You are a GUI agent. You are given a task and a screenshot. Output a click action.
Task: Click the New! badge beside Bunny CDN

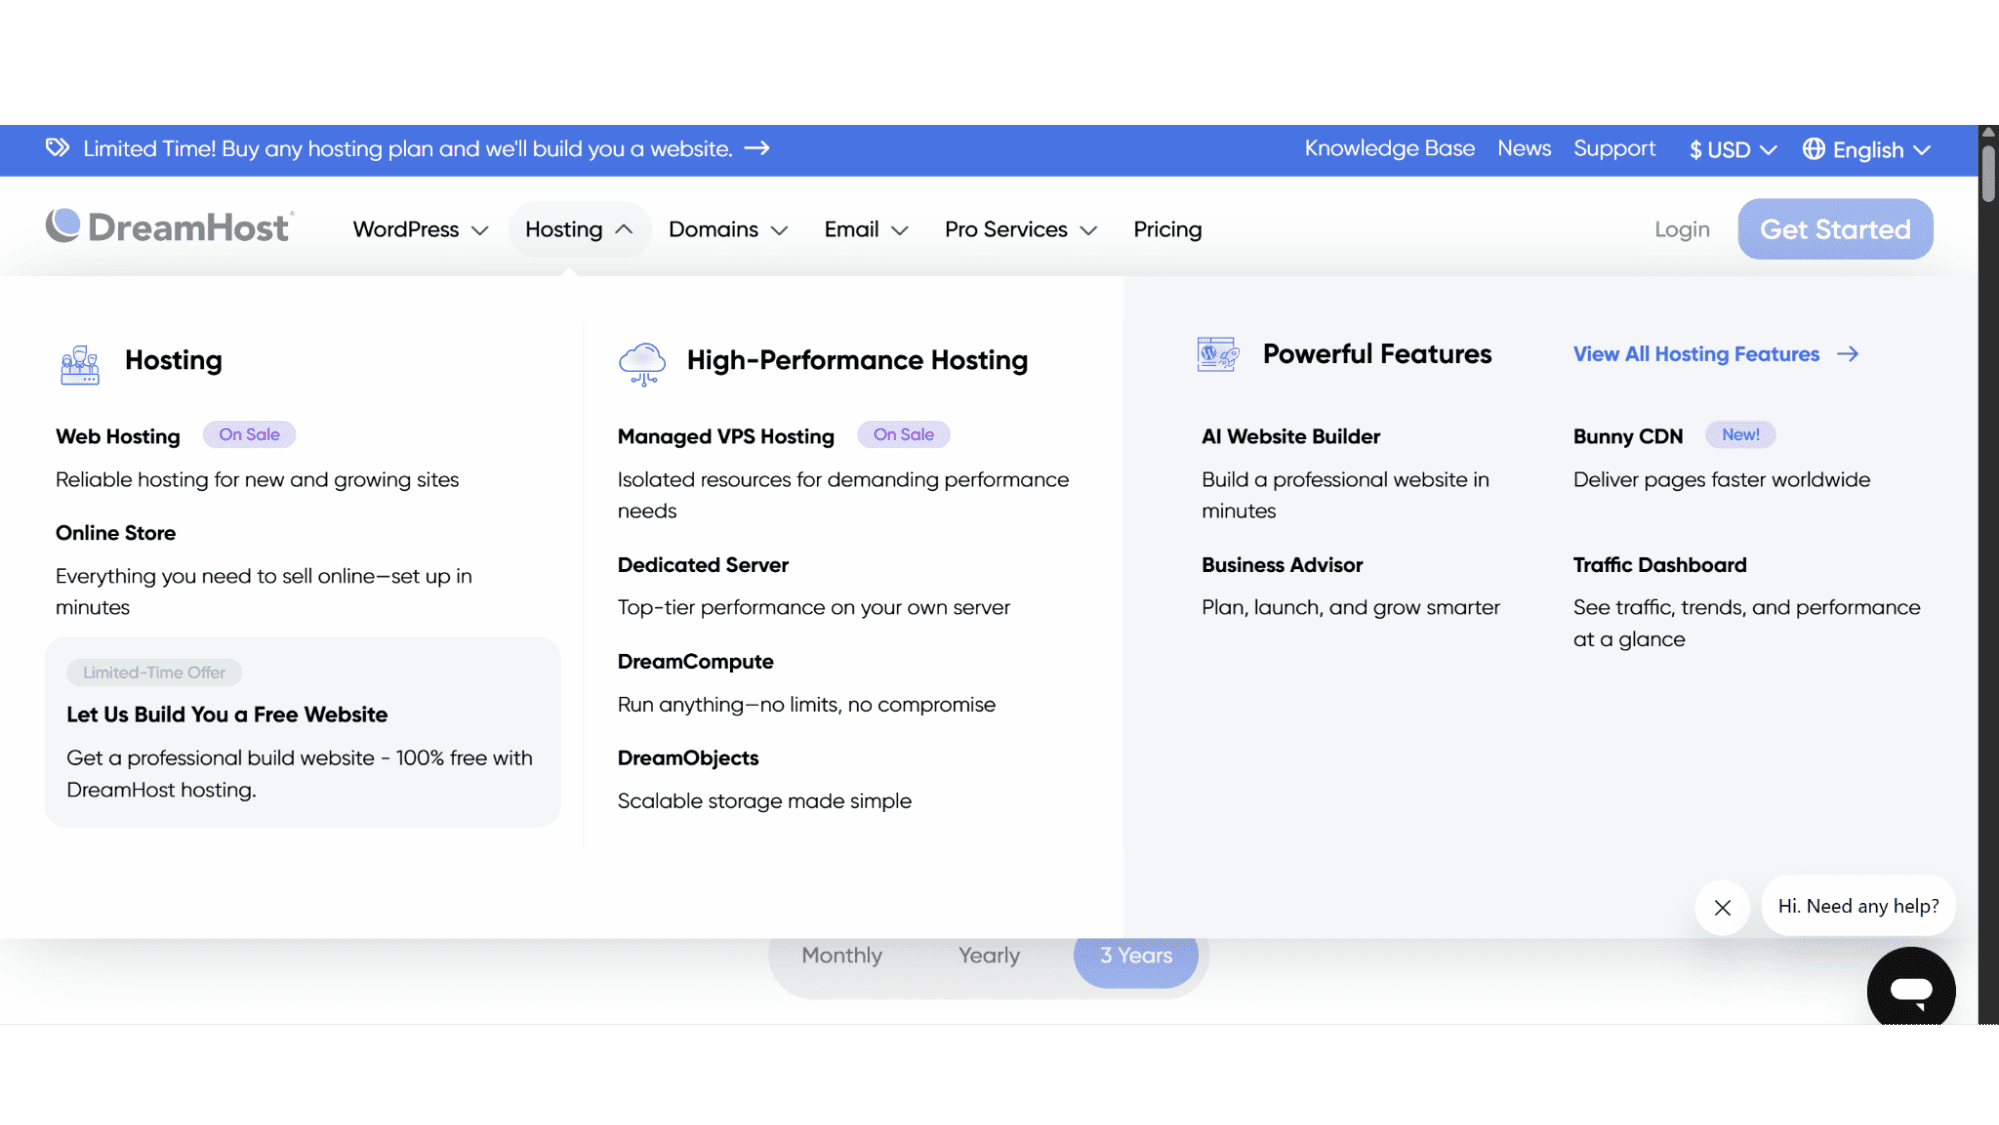1740,434
